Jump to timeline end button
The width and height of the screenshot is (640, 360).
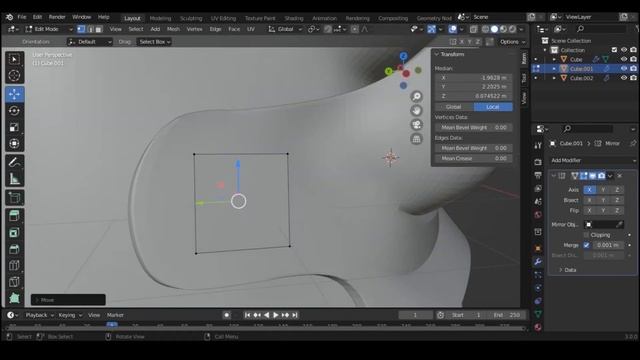[295, 315]
